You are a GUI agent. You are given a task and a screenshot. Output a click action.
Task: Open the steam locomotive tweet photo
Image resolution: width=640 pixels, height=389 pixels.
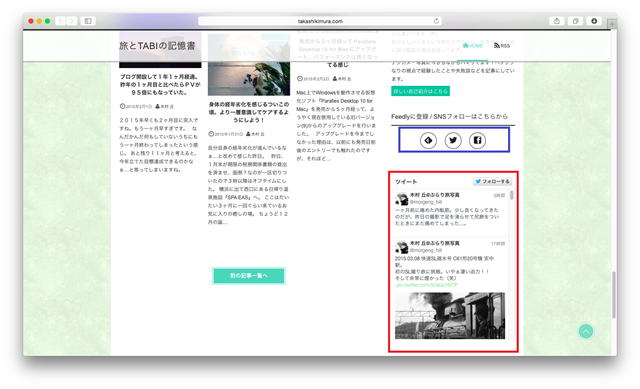[450, 315]
